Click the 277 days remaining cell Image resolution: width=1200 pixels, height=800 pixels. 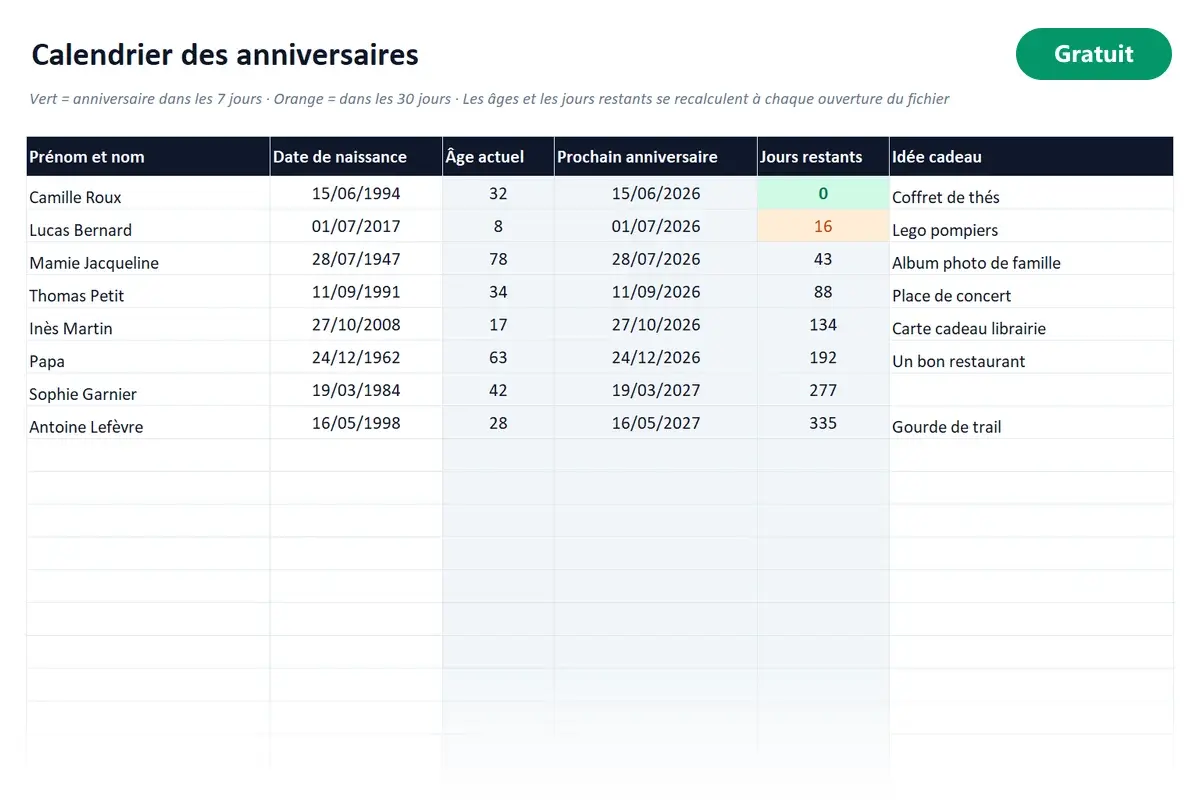point(823,391)
